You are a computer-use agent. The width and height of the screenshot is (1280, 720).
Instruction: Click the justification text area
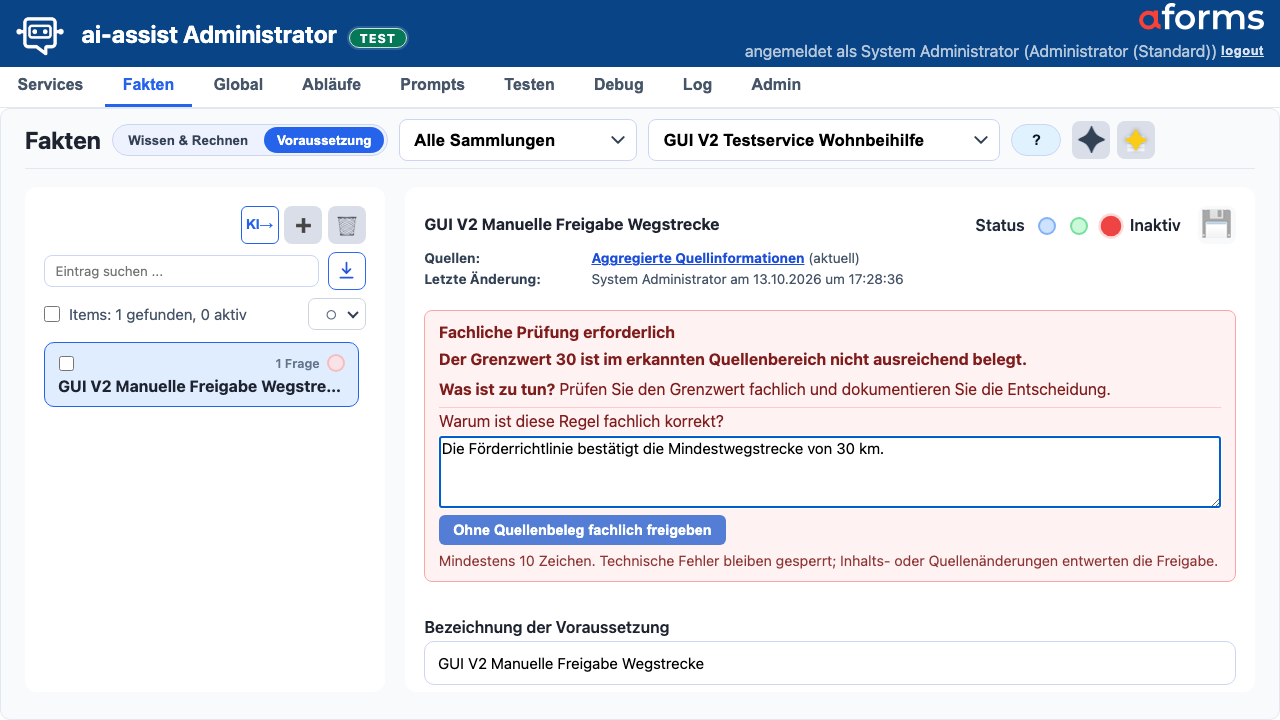[x=830, y=472]
